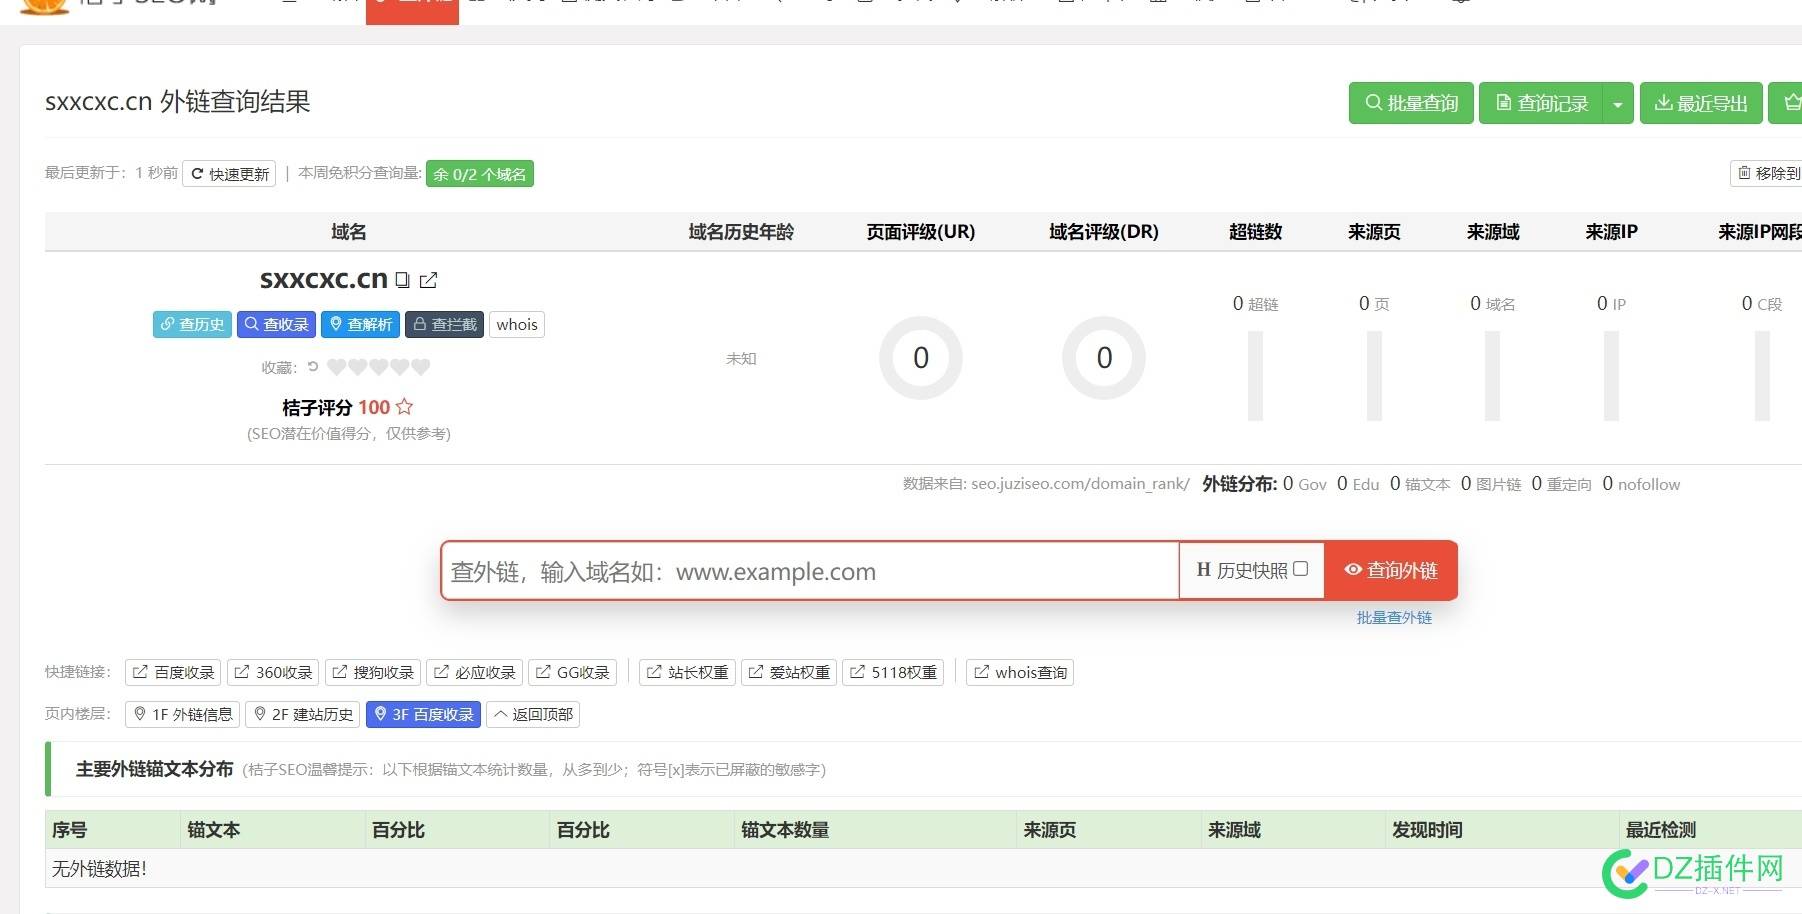Screen dimensions: 1802x914
Task: Open 360收录 quick link
Action: 273,672
